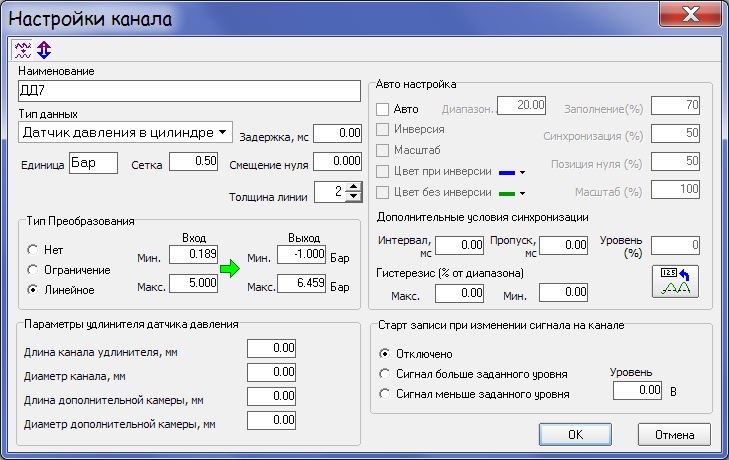Image resolution: width=729 pixels, height=460 pixels.
Task: Click the Выход Макс. field showing 6.459
Action: (x=301, y=283)
